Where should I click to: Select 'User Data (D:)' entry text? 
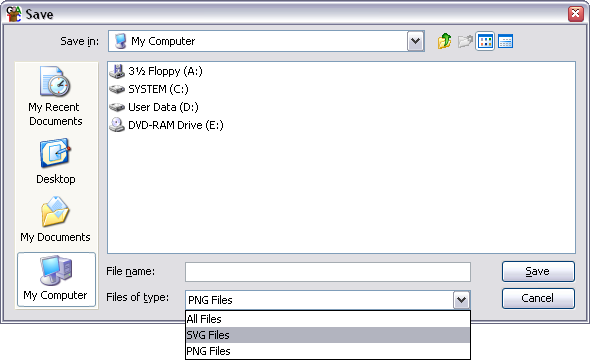(163, 107)
